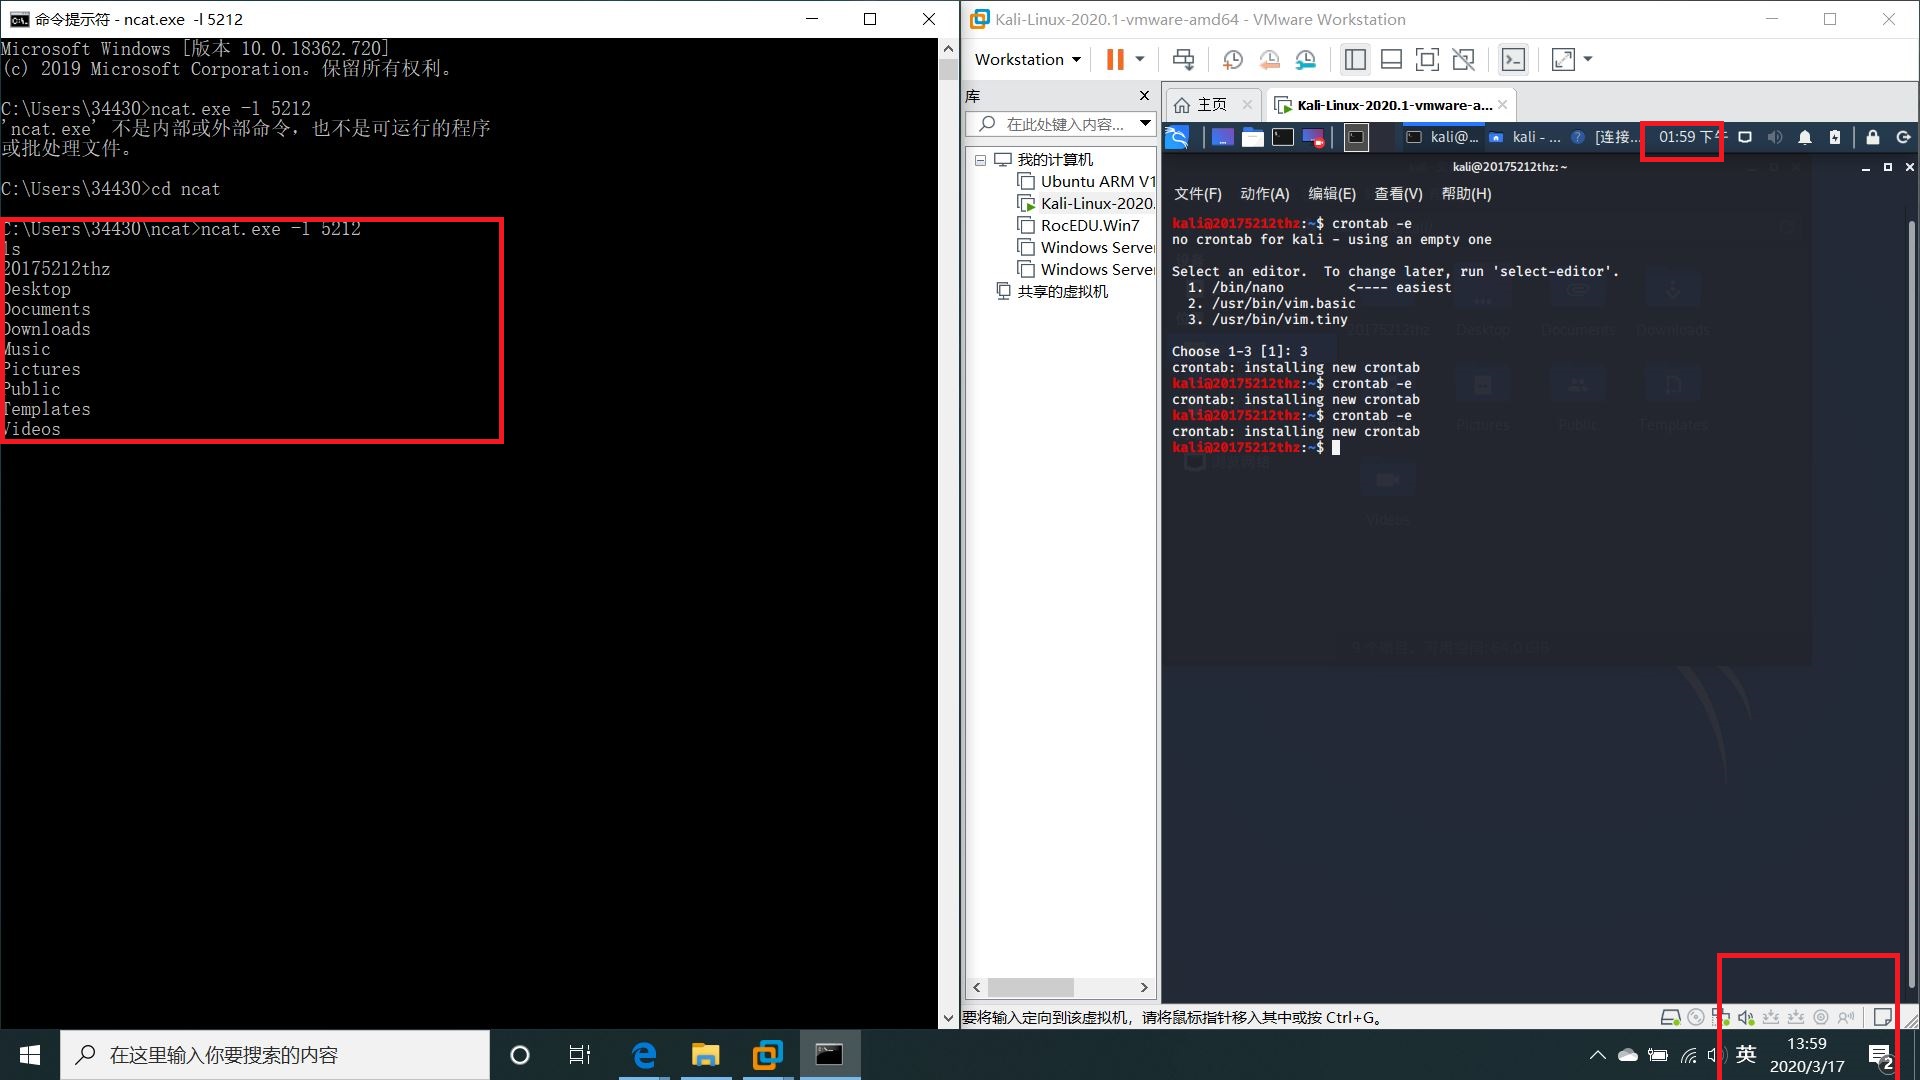Select RocEDU.Win7 virtual machine
This screenshot has width=1920, height=1080.
(x=1078, y=225)
